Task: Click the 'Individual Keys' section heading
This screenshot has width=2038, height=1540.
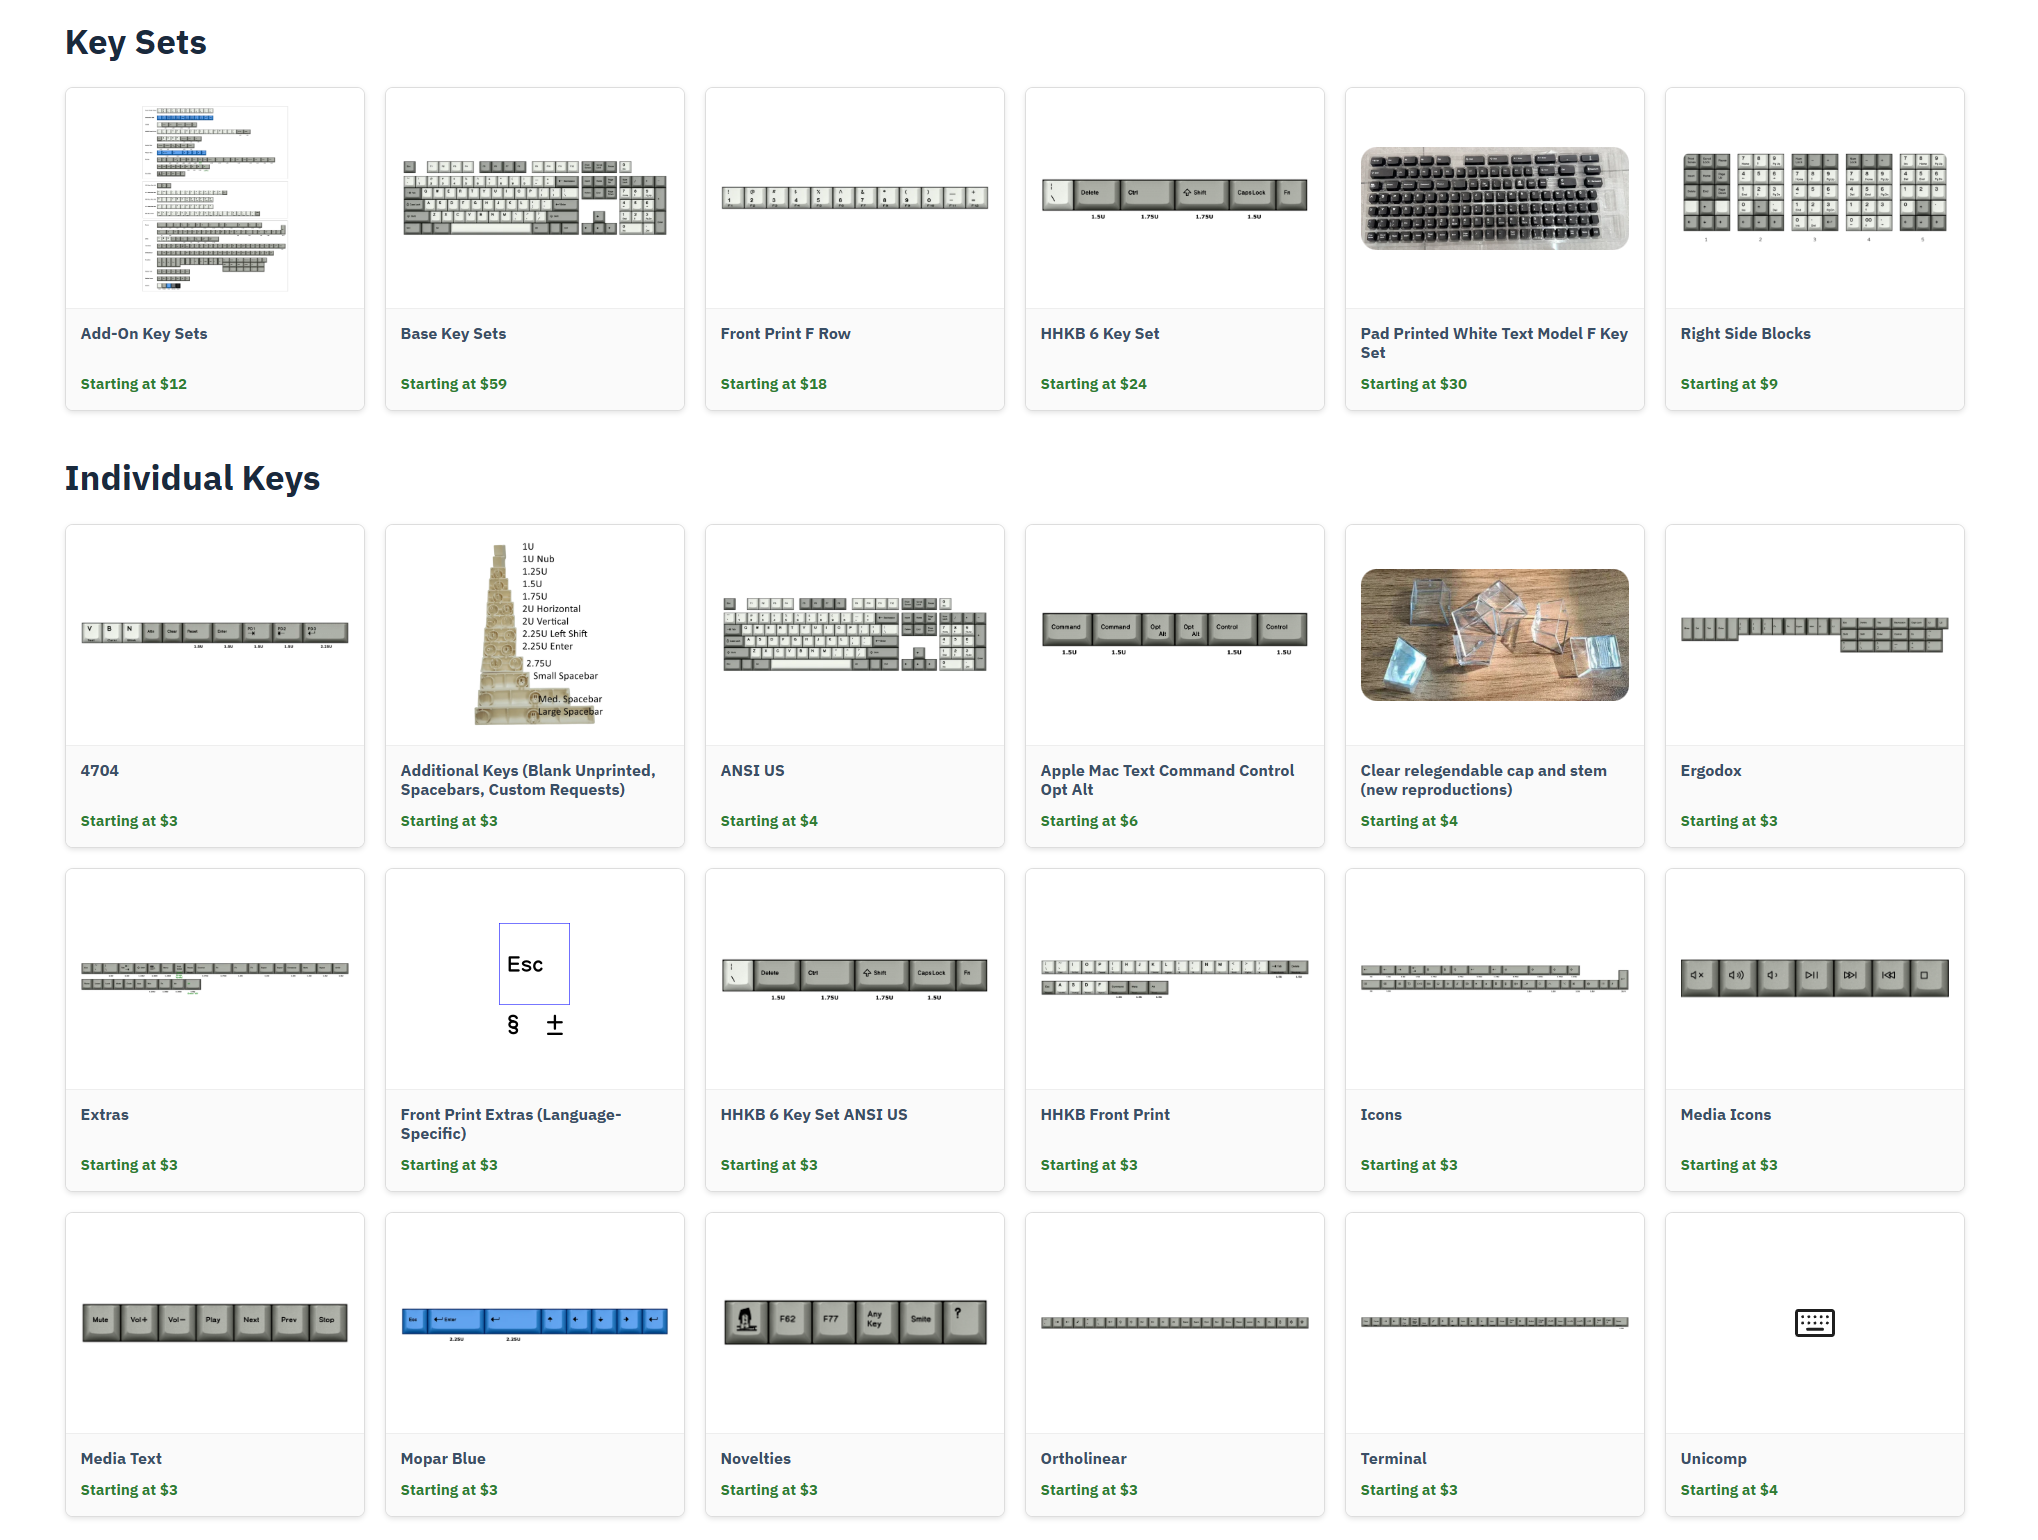Action: click(x=193, y=479)
